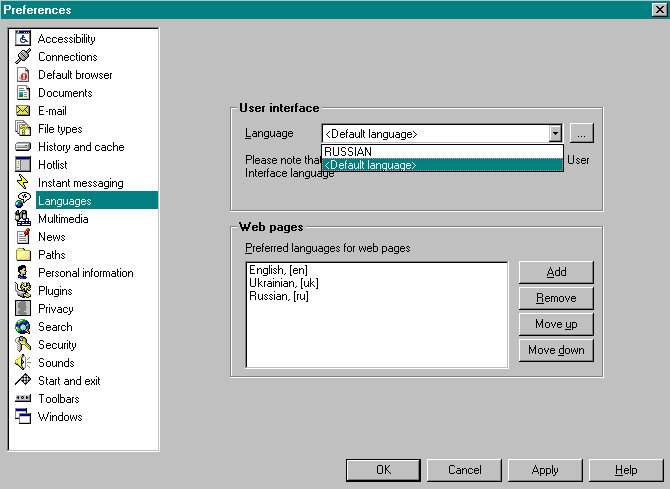The height and width of the screenshot is (489, 670).
Task: Confirm settings with the OK button
Action: pos(383,470)
